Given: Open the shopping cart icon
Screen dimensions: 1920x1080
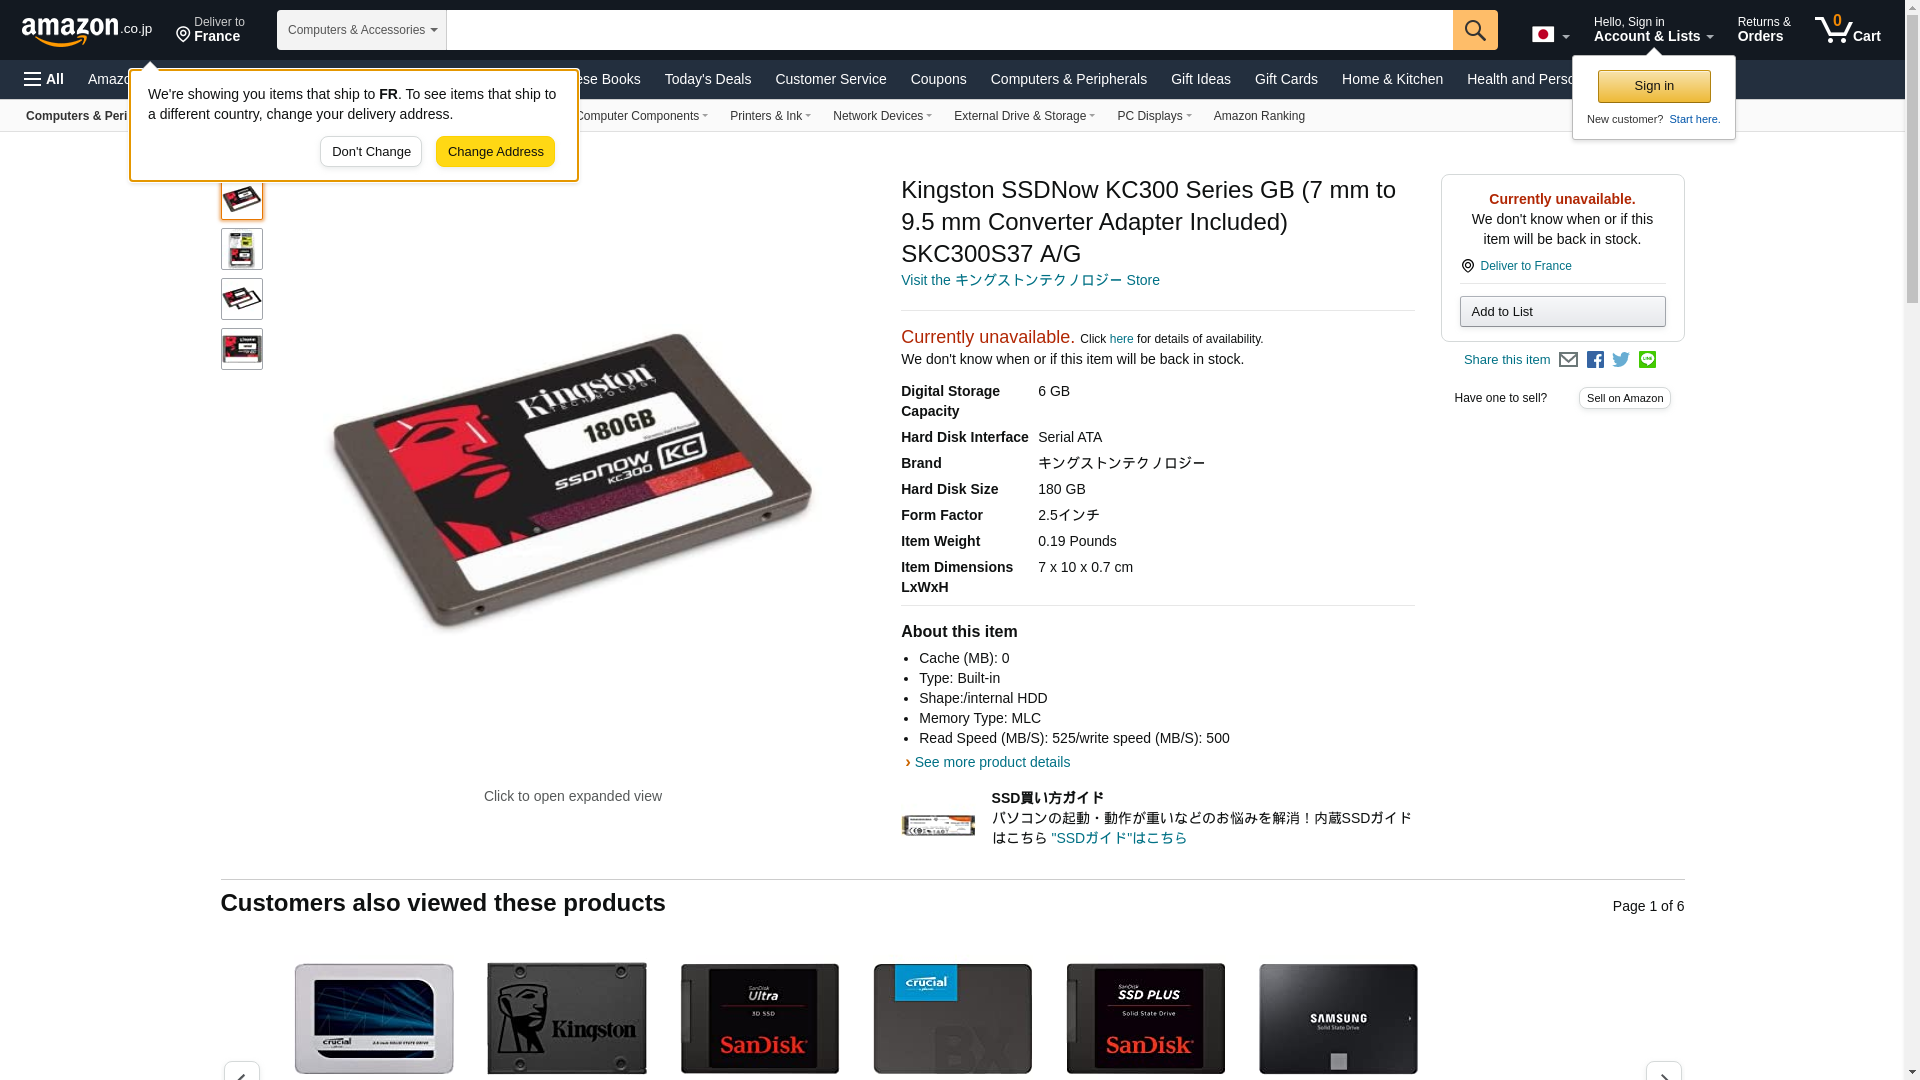Looking at the screenshot, I should pyautogui.click(x=1847, y=30).
